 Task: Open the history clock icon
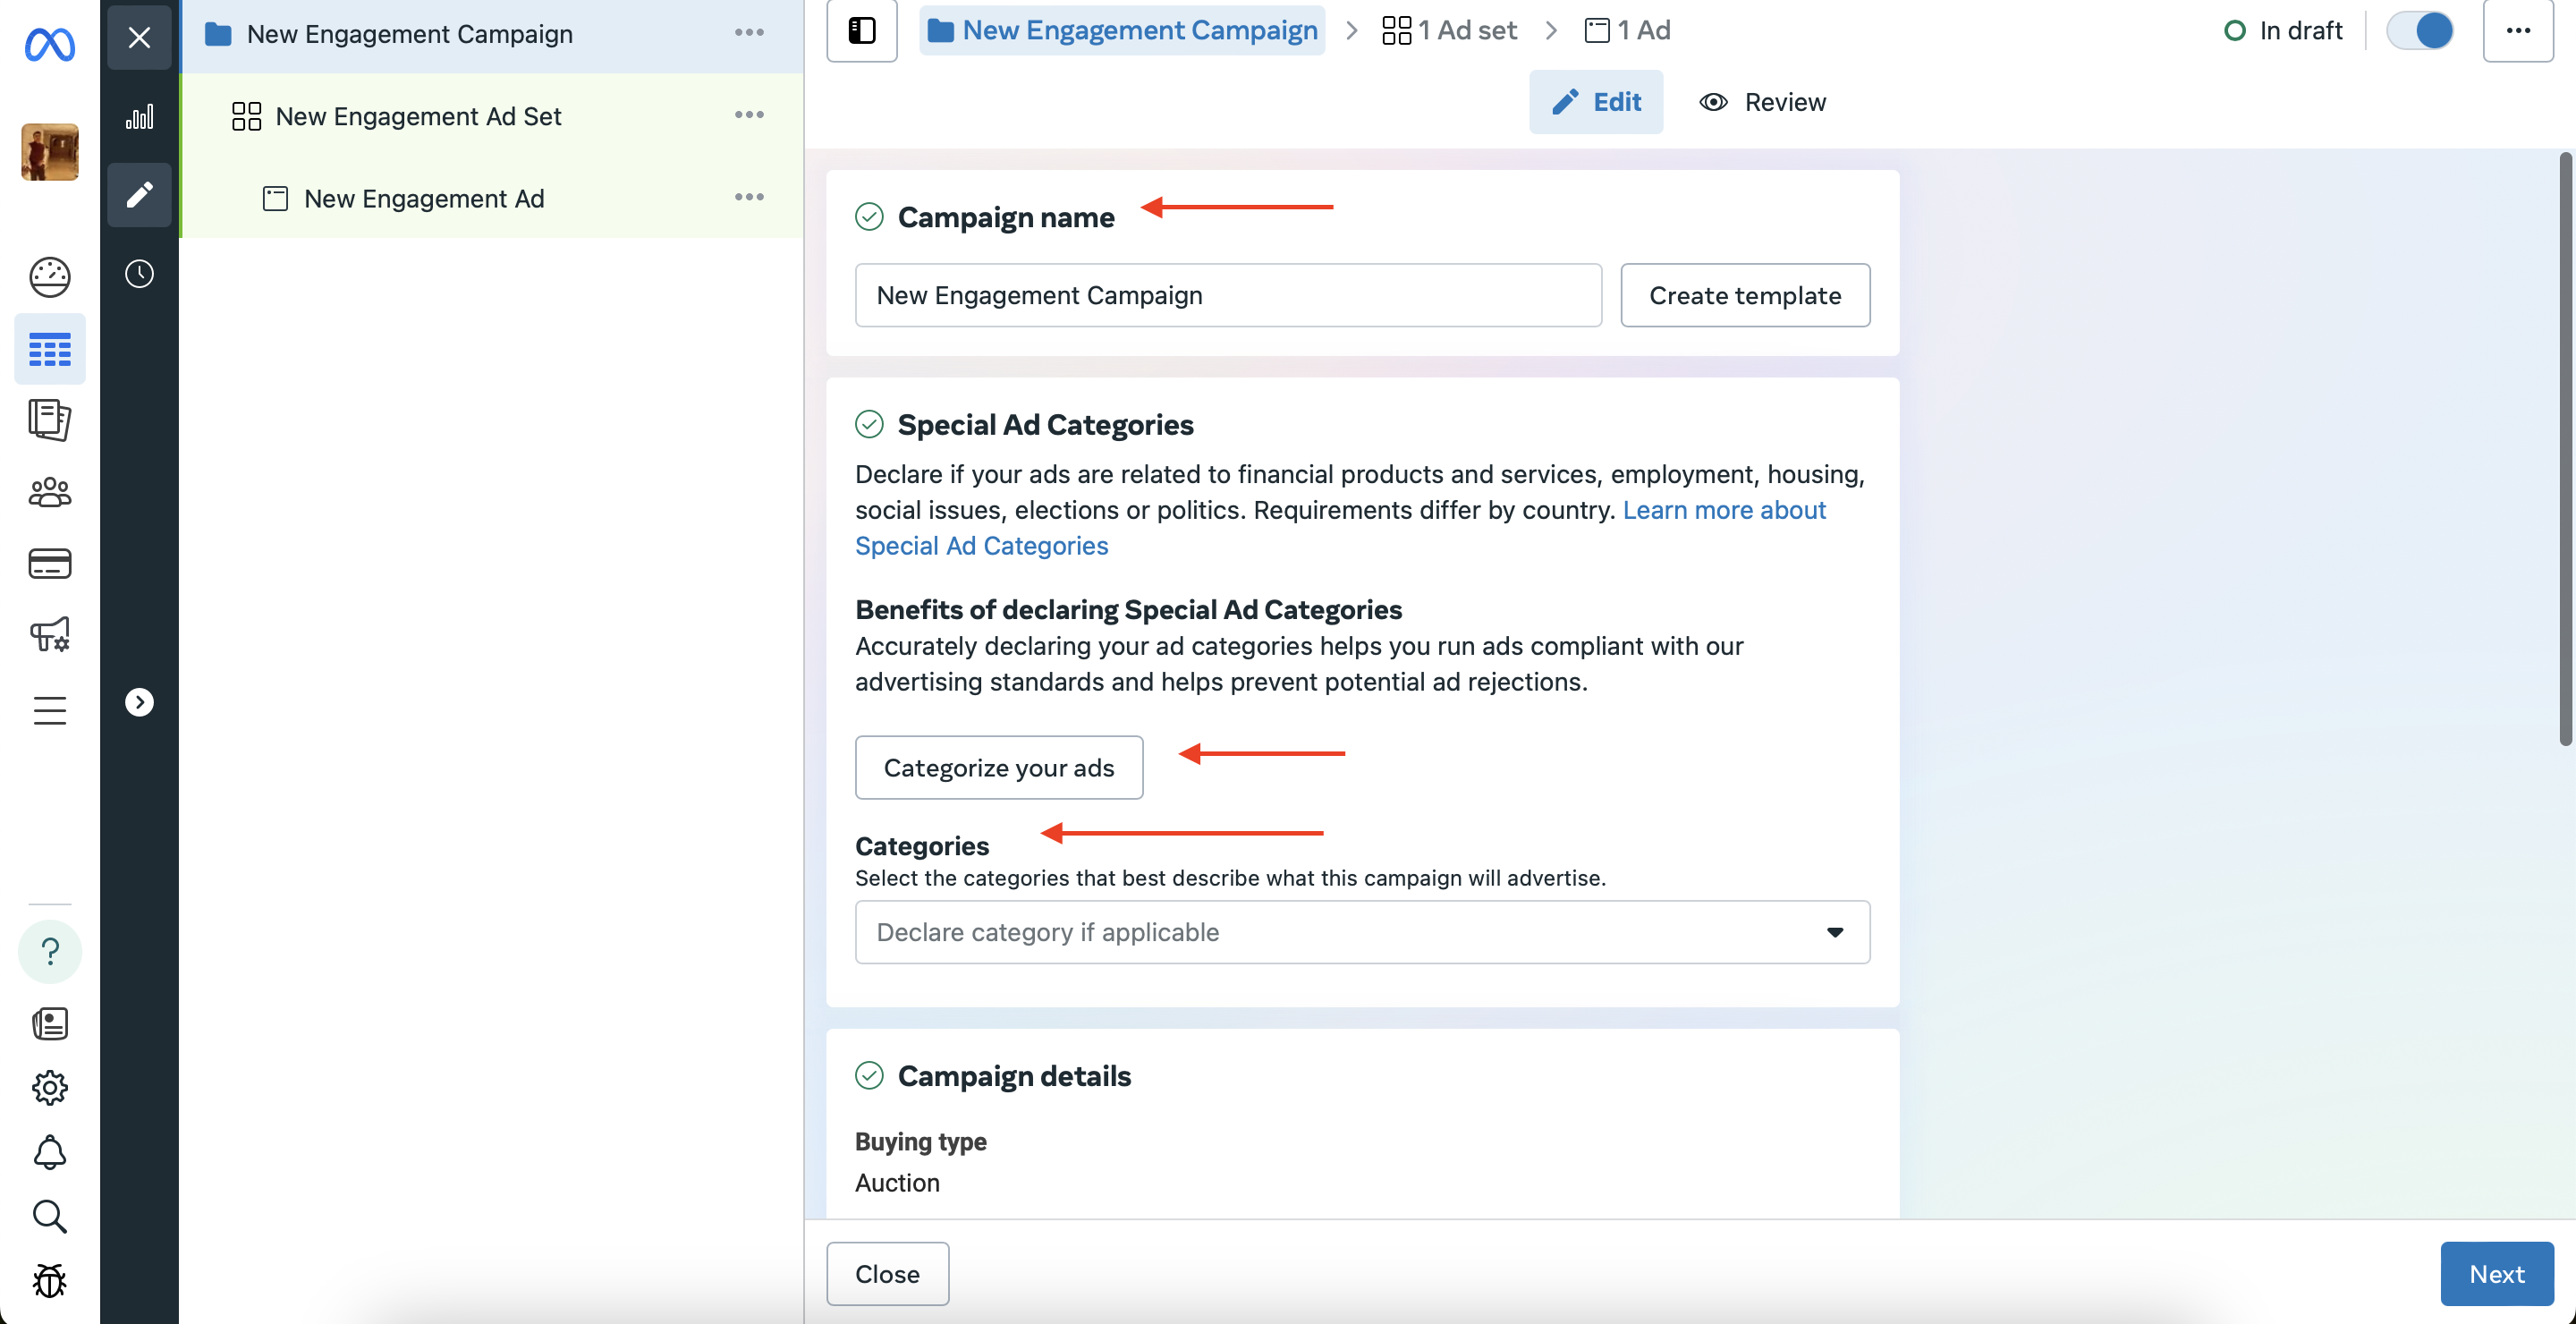139,274
